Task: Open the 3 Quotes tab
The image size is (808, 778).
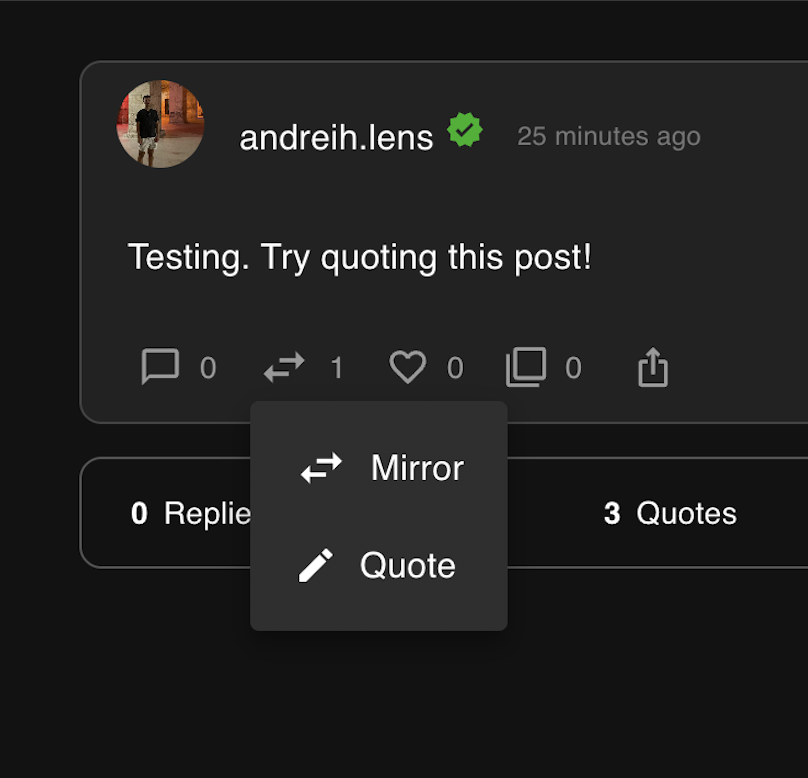Action: click(x=670, y=513)
